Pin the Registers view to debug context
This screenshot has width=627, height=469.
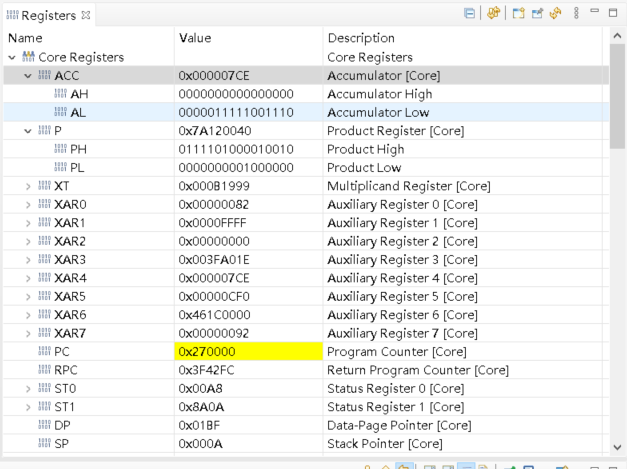click(x=537, y=14)
